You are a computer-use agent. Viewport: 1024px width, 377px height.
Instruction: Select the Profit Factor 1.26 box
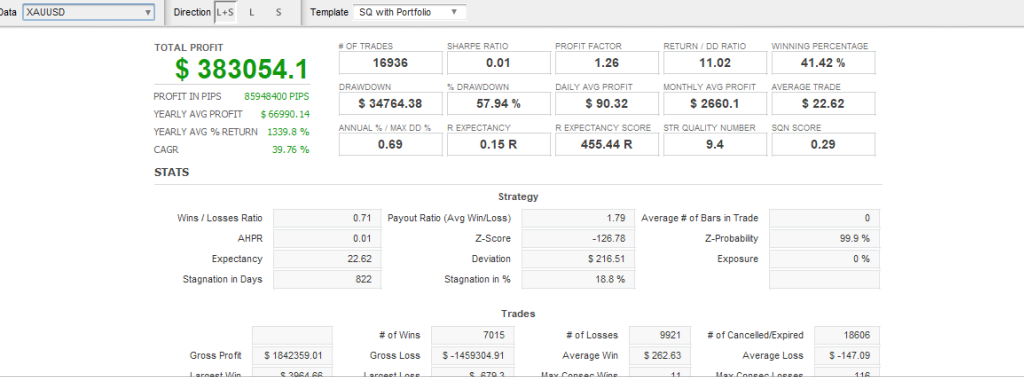pos(607,63)
